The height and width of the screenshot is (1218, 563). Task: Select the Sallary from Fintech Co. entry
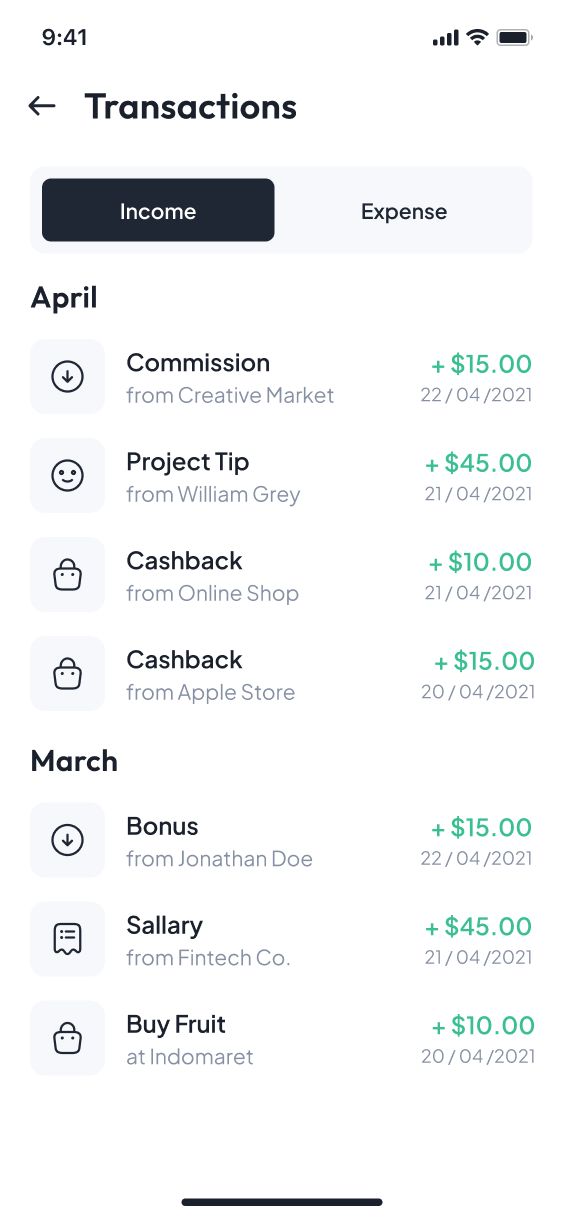click(x=282, y=939)
